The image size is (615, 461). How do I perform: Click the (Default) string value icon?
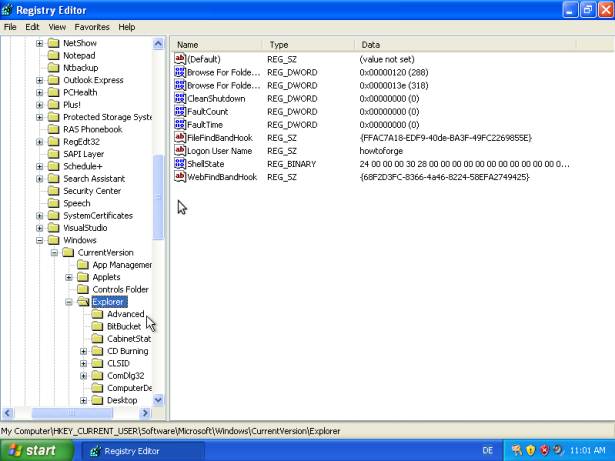point(180,59)
